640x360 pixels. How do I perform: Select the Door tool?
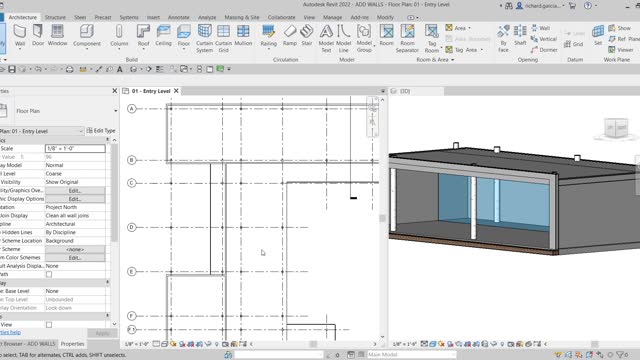pyautogui.click(x=38, y=35)
